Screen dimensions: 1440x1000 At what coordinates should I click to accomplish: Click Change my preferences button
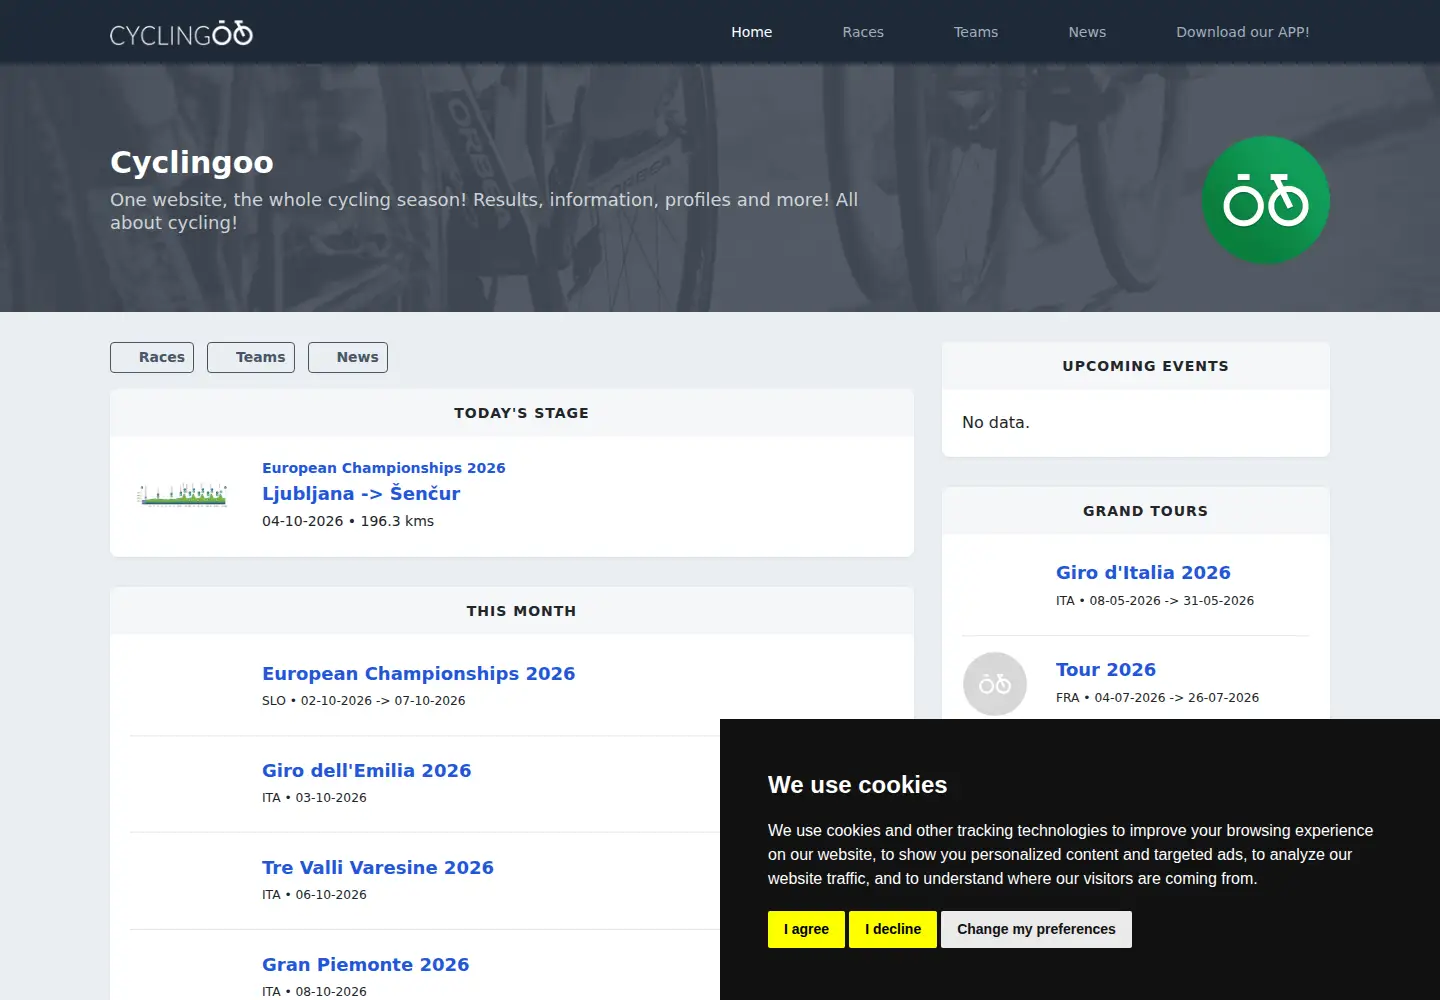click(1036, 929)
